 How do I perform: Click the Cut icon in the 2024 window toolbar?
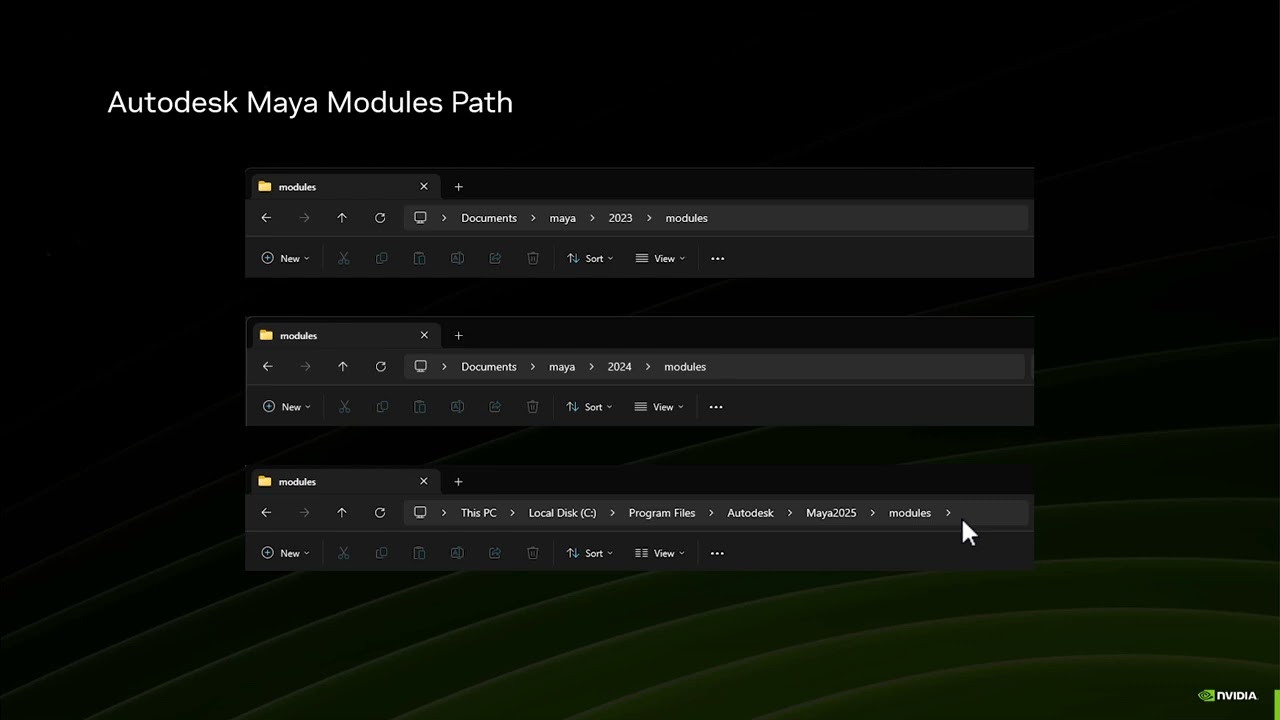344,407
